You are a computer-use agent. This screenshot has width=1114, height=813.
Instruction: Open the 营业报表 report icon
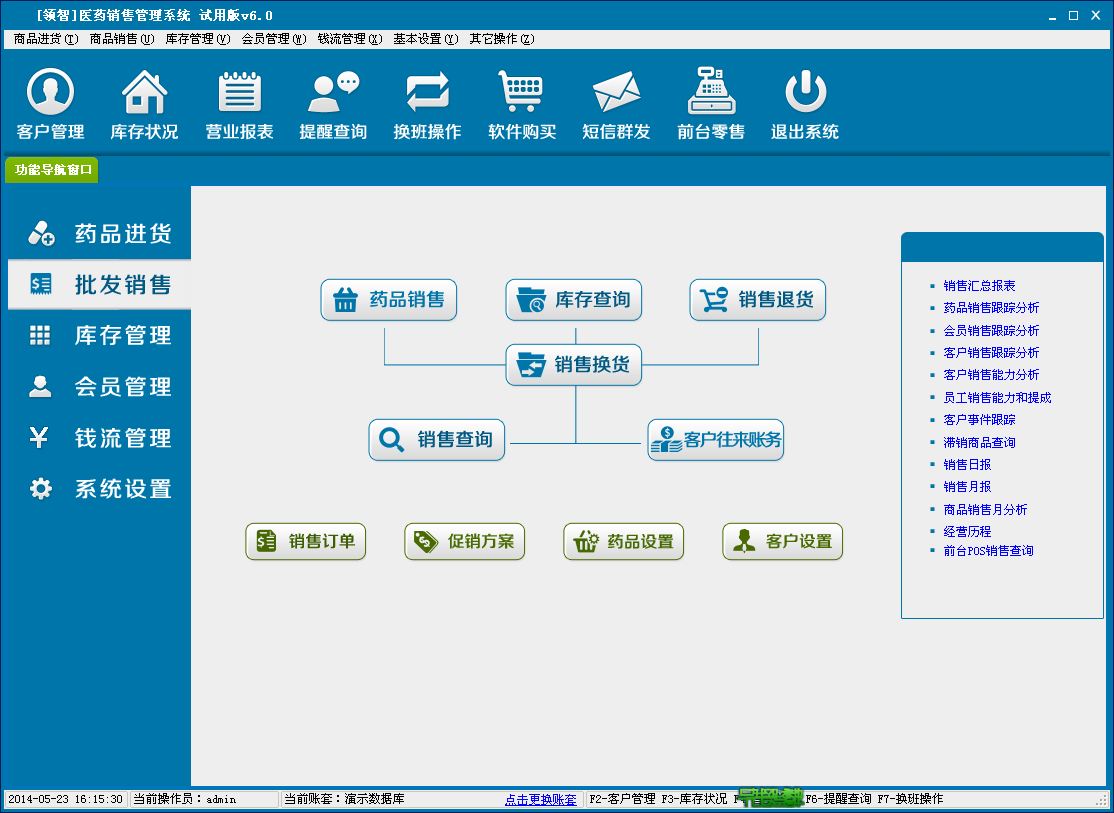click(x=239, y=93)
